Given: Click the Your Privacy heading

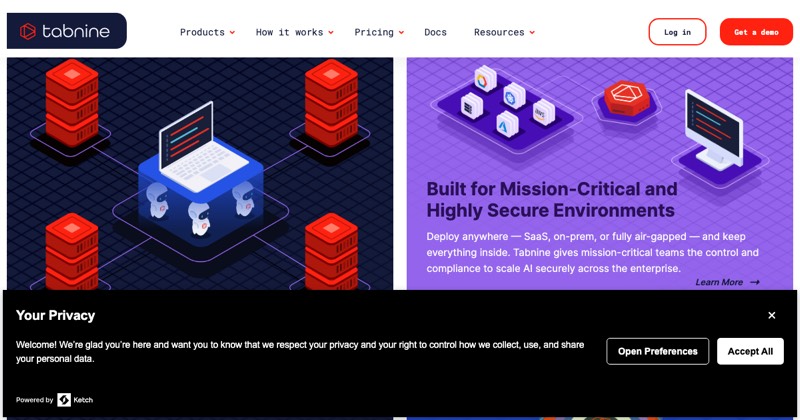Looking at the screenshot, I should (x=55, y=315).
